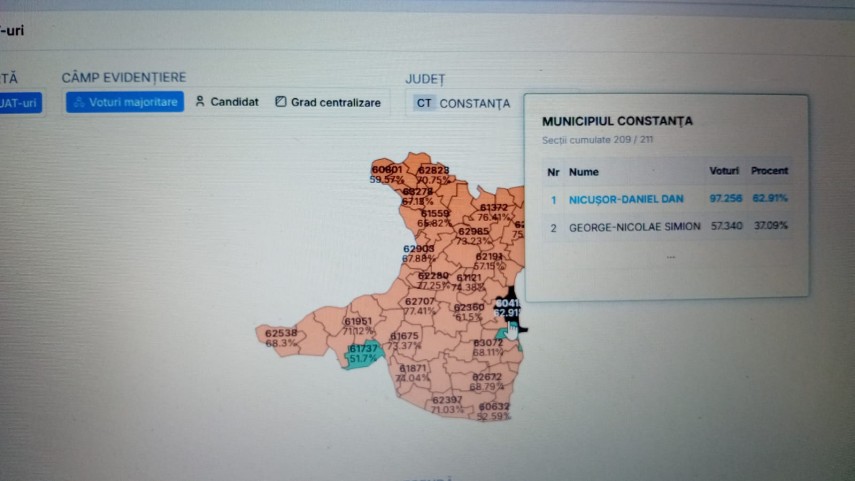855x481 pixels.
Task: Click map region 60632 in the south
Action: pyautogui.click(x=494, y=409)
